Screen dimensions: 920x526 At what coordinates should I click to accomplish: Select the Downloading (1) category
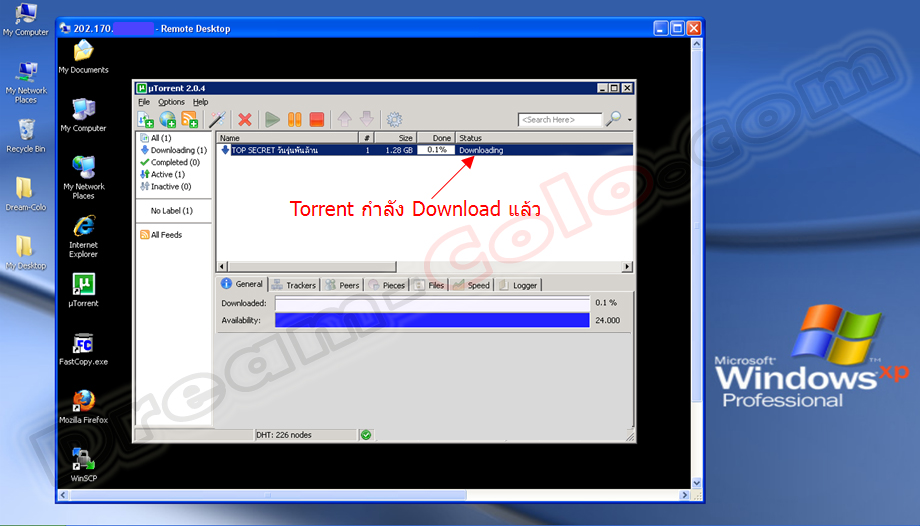pos(173,150)
